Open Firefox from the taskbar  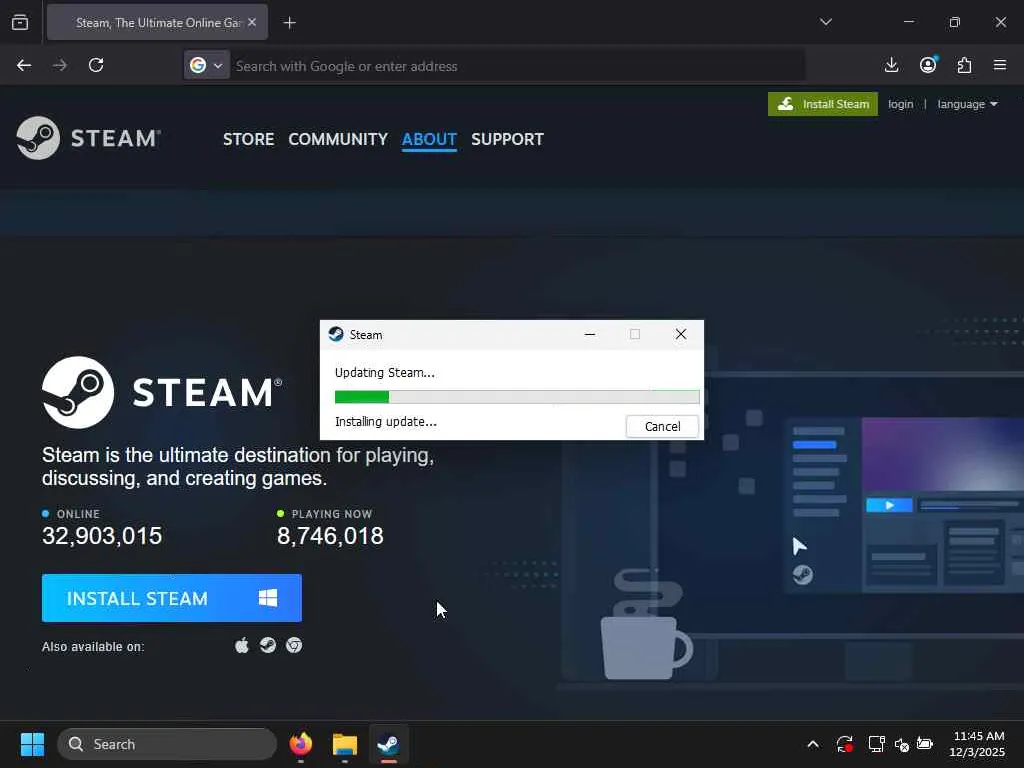300,744
